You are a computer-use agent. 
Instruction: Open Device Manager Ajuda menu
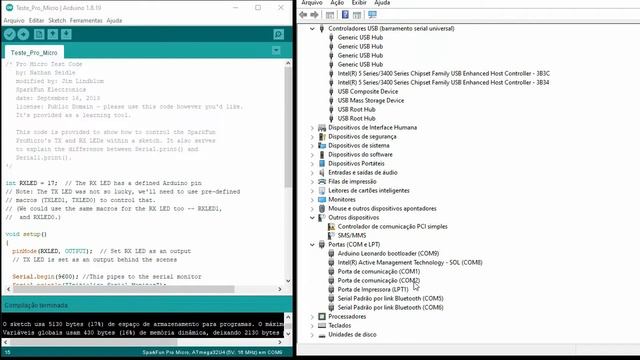[x=382, y=3]
